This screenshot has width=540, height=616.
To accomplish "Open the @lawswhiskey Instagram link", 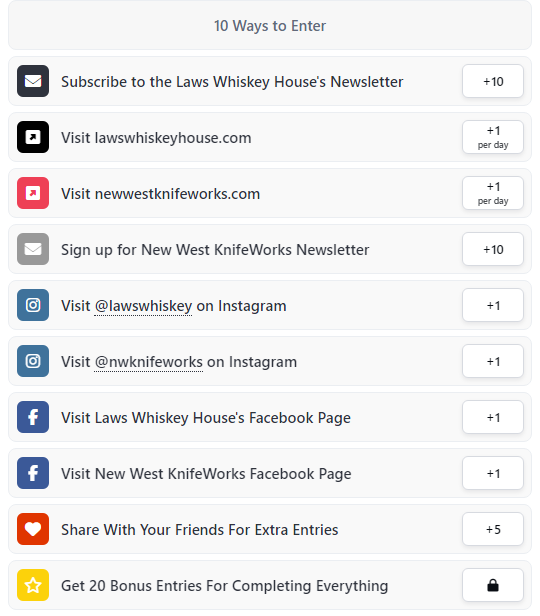I will pos(143,306).
